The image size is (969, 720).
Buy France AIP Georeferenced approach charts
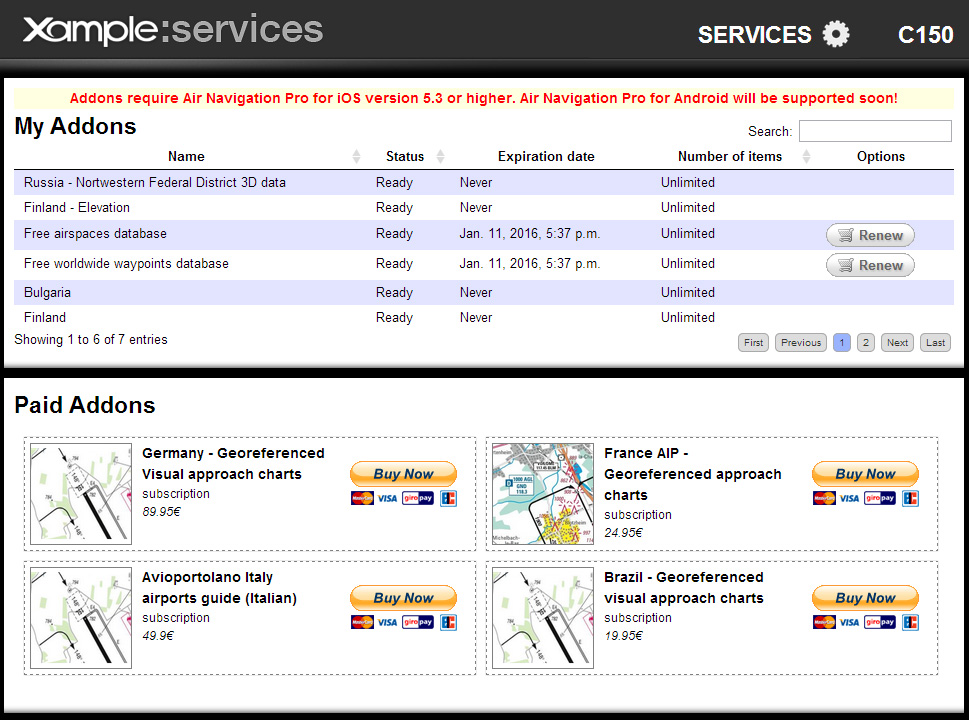click(865, 474)
